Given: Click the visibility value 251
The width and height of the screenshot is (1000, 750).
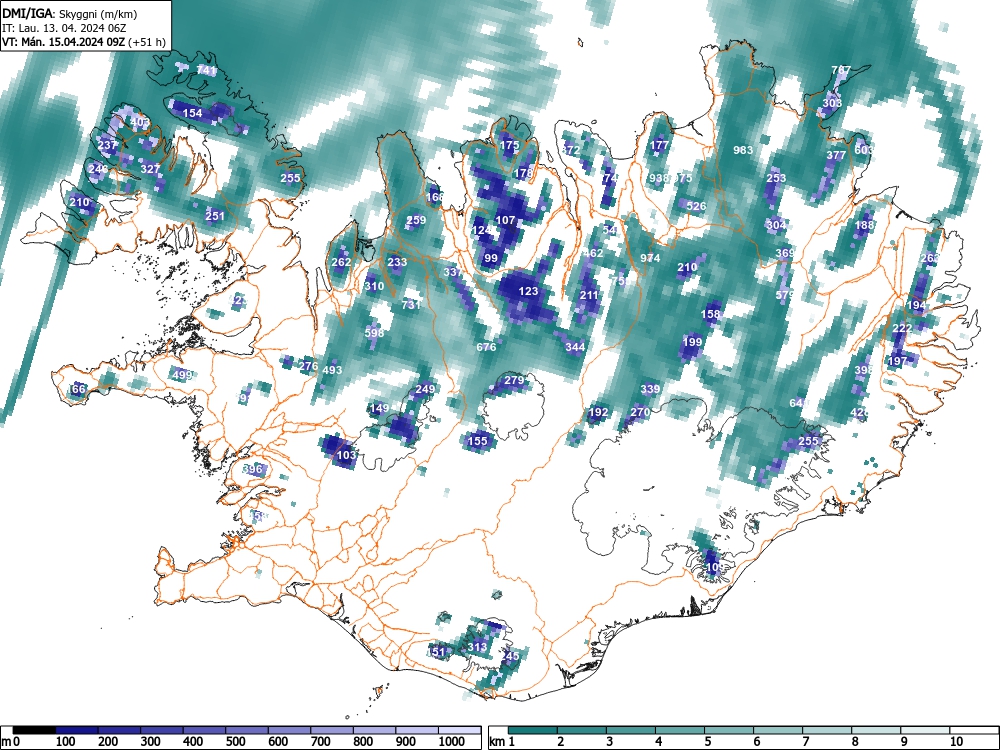Looking at the screenshot, I should coord(215,216).
